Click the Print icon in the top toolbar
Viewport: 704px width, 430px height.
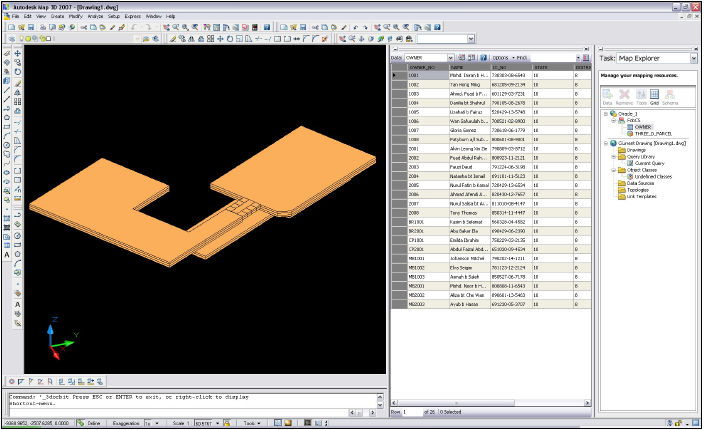tap(43, 27)
